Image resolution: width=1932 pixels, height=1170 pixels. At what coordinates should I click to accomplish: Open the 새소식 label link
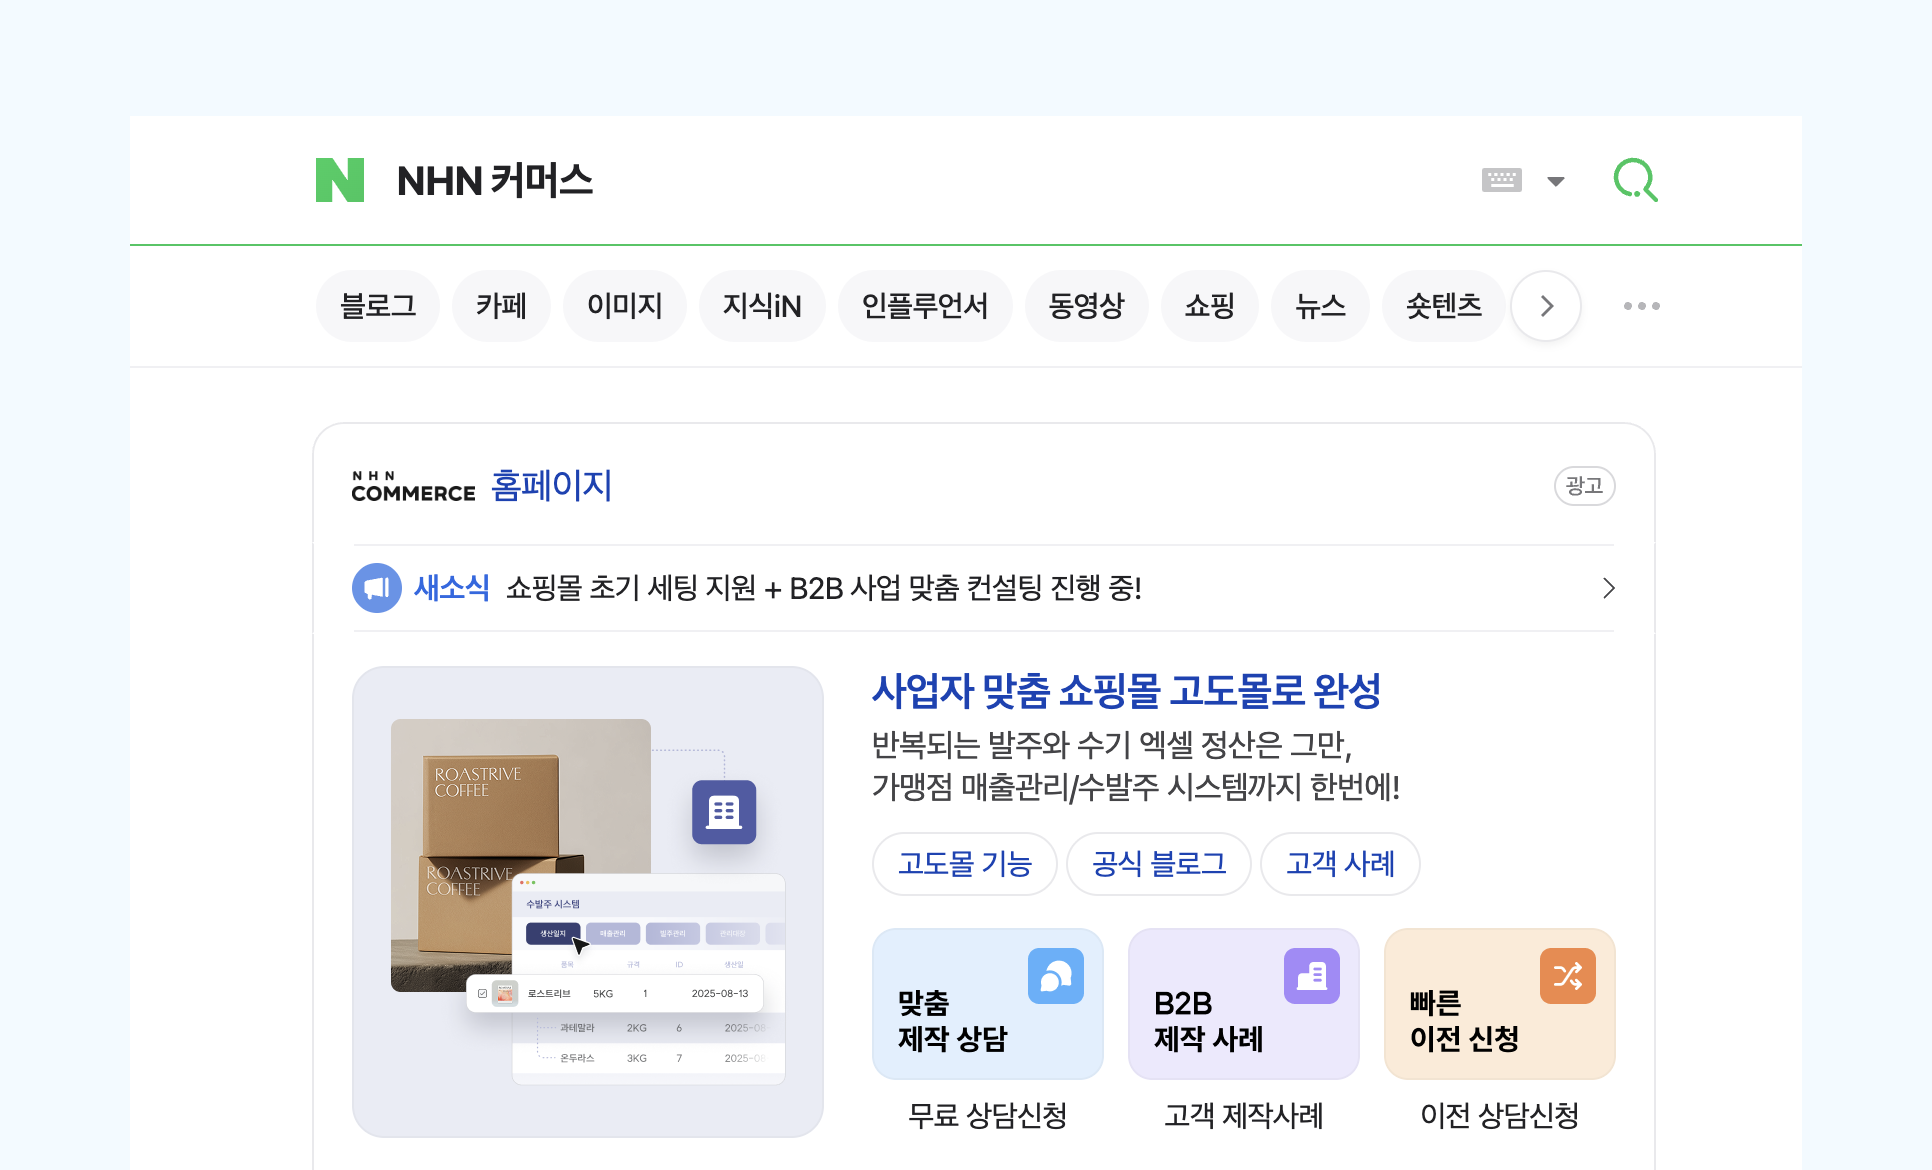(x=452, y=588)
